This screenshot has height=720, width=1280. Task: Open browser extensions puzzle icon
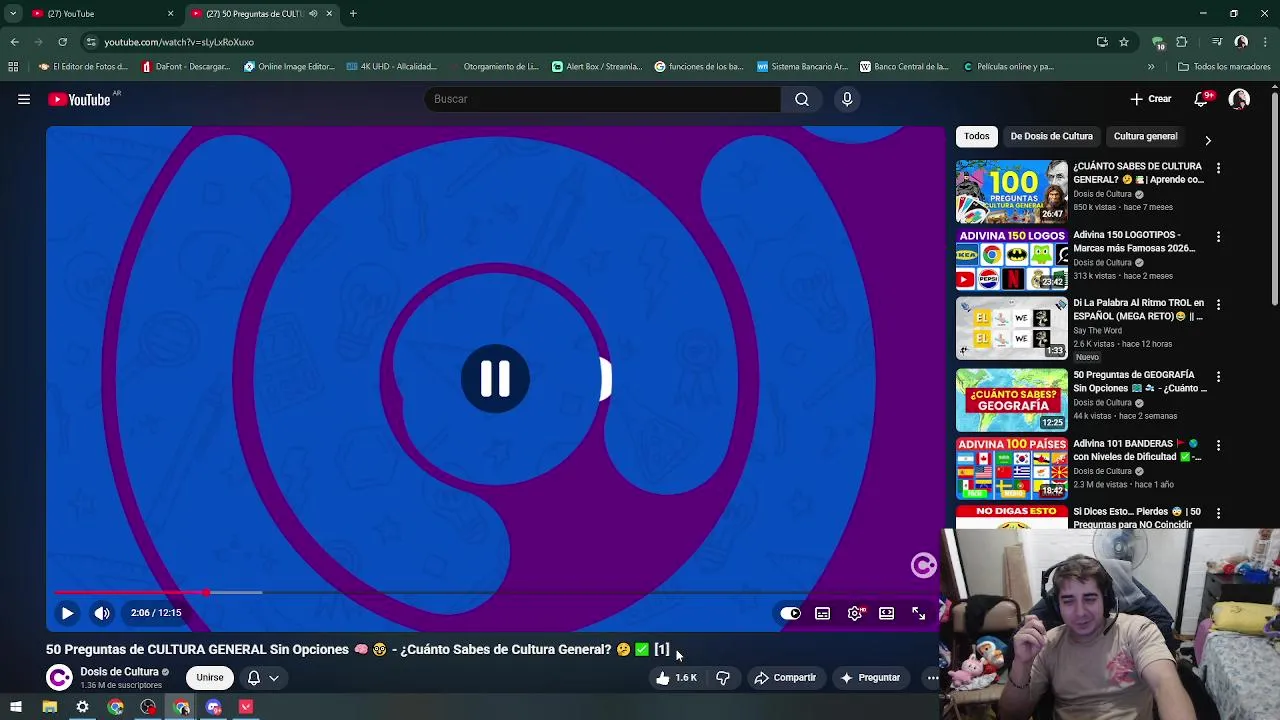[x=1181, y=42]
